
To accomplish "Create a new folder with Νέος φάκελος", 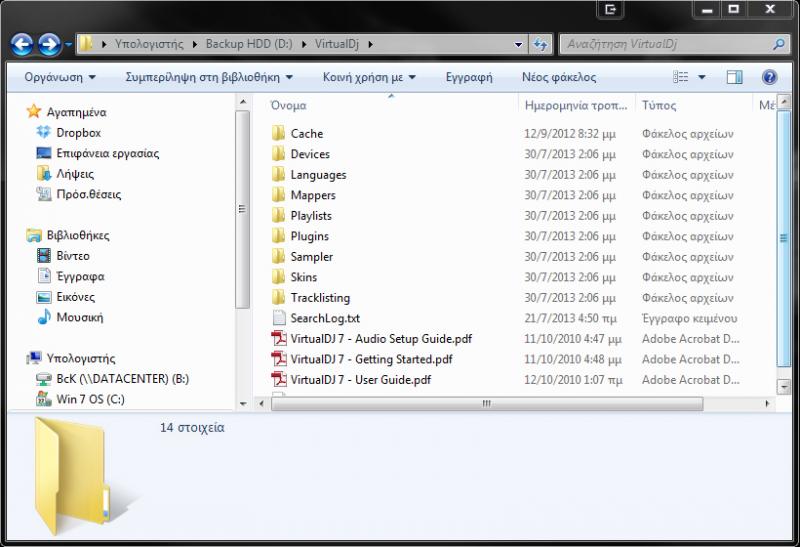I will click(x=559, y=77).
